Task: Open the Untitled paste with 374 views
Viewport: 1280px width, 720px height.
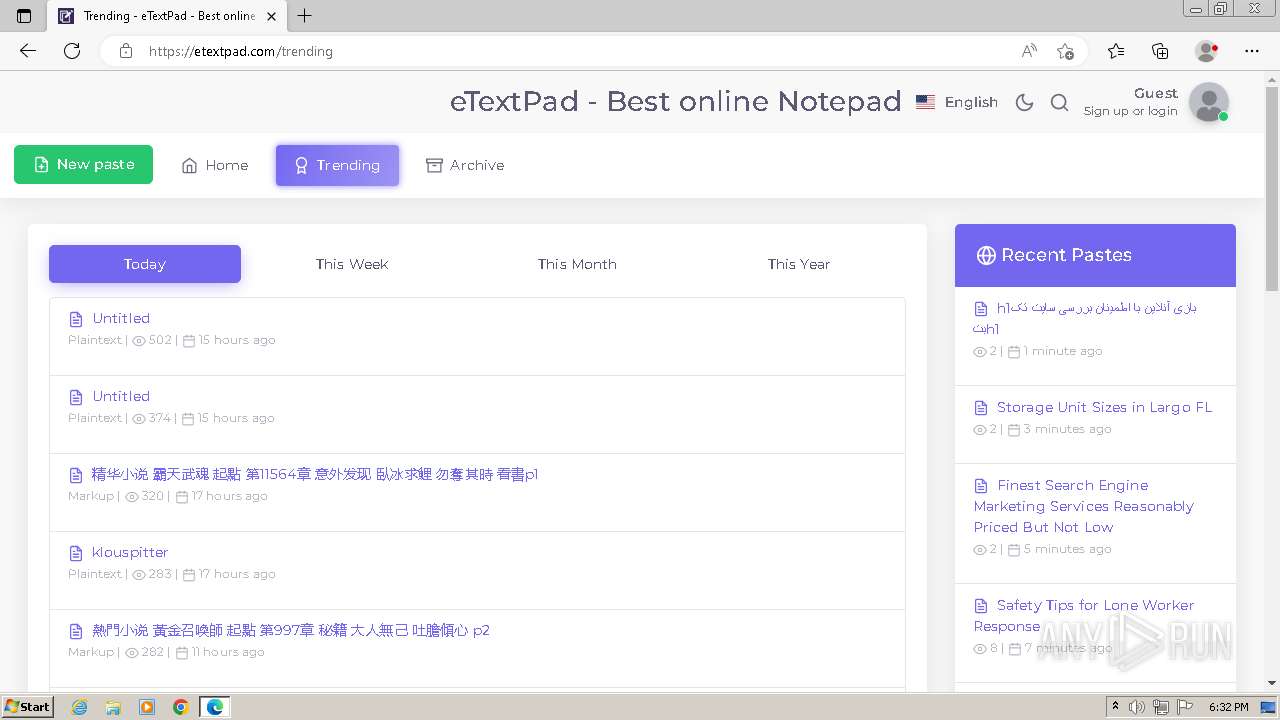Action: coord(121,396)
